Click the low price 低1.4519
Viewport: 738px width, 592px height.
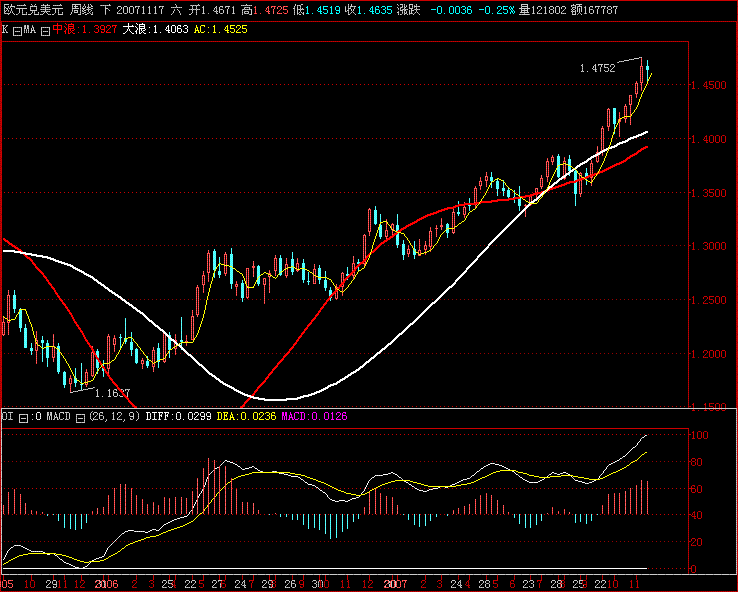(x=317, y=10)
